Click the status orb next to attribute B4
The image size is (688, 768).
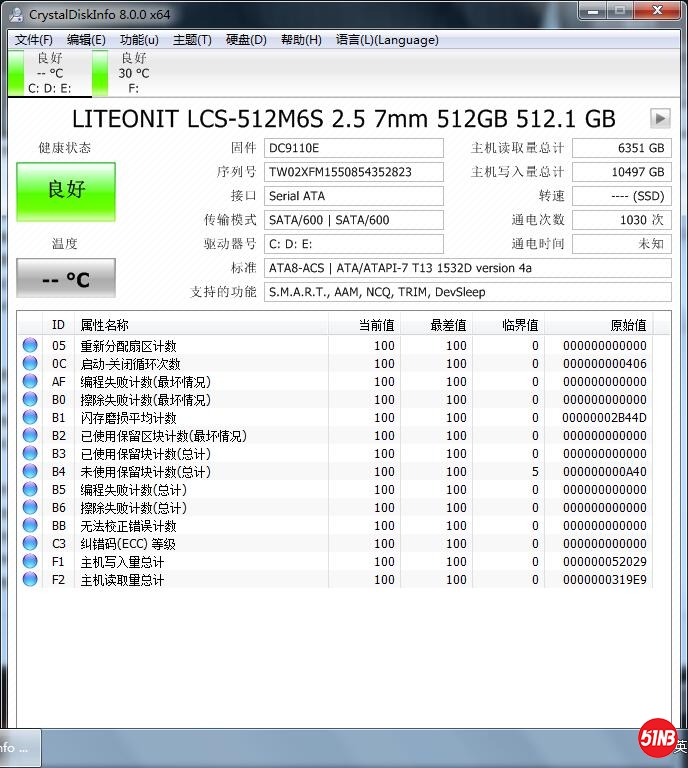30,472
